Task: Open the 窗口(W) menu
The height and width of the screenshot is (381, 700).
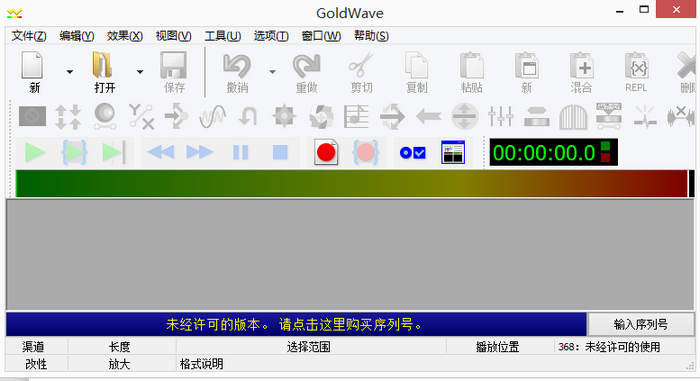Action: coord(321,36)
